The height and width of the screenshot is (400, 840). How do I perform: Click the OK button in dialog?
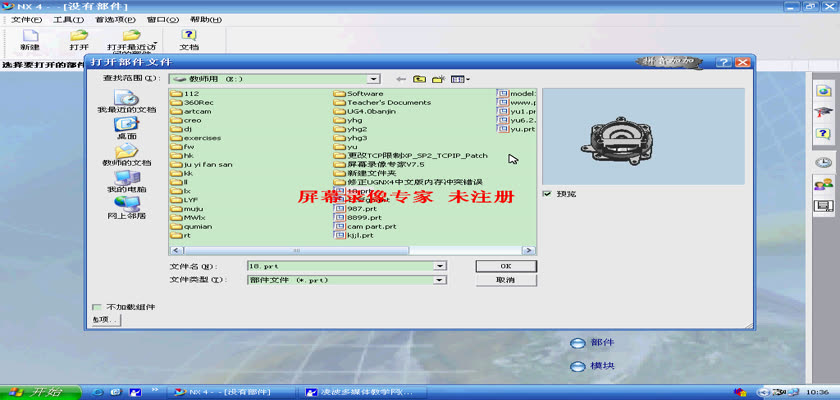click(x=506, y=266)
